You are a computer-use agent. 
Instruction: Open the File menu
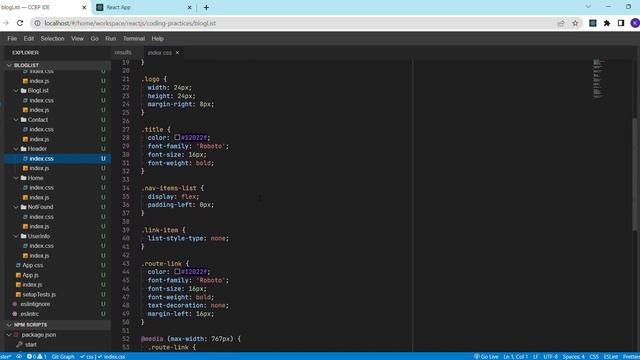(x=12, y=38)
